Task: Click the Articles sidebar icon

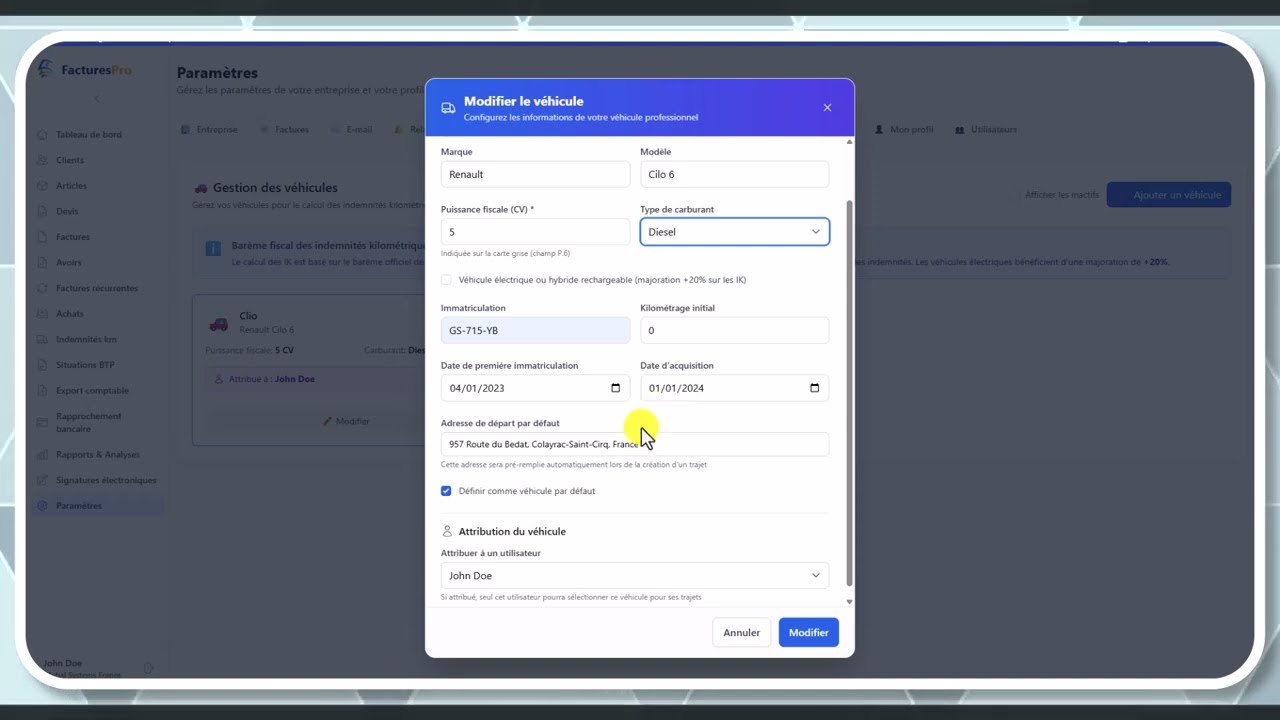Action: pyautogui.click(x=42, y=186)
